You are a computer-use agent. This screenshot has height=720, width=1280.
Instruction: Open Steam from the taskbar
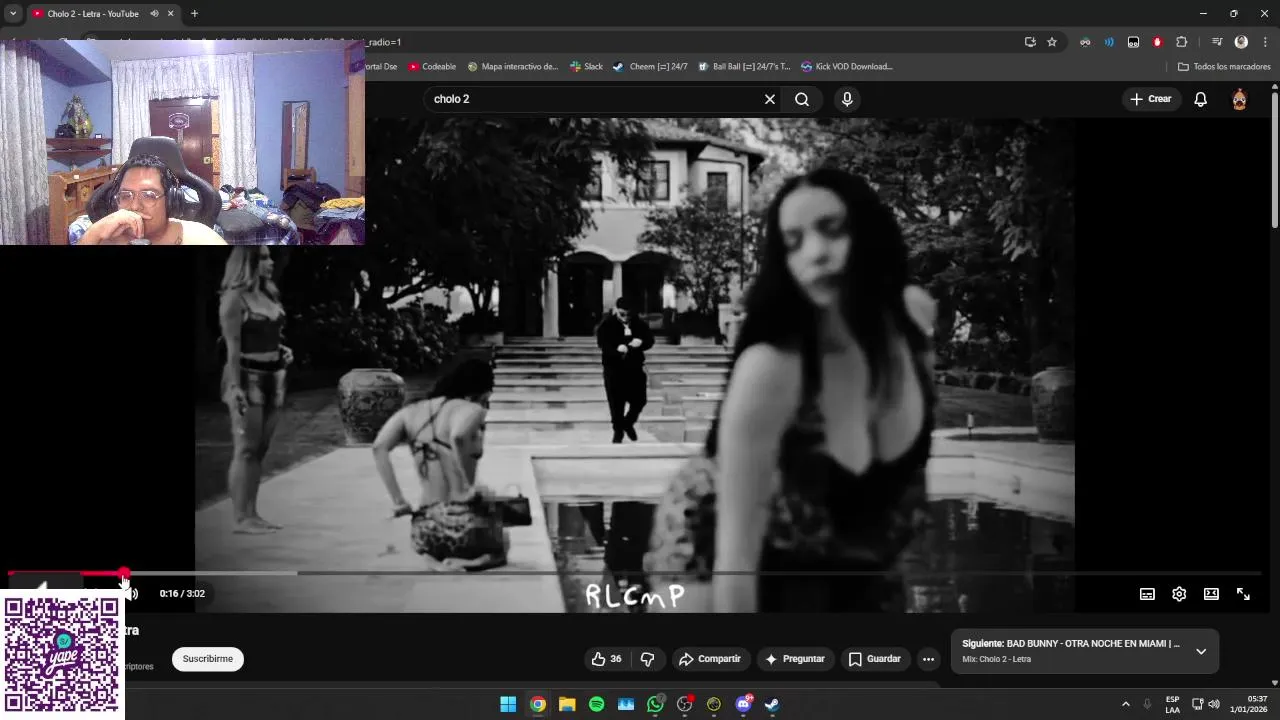point(772,704)
